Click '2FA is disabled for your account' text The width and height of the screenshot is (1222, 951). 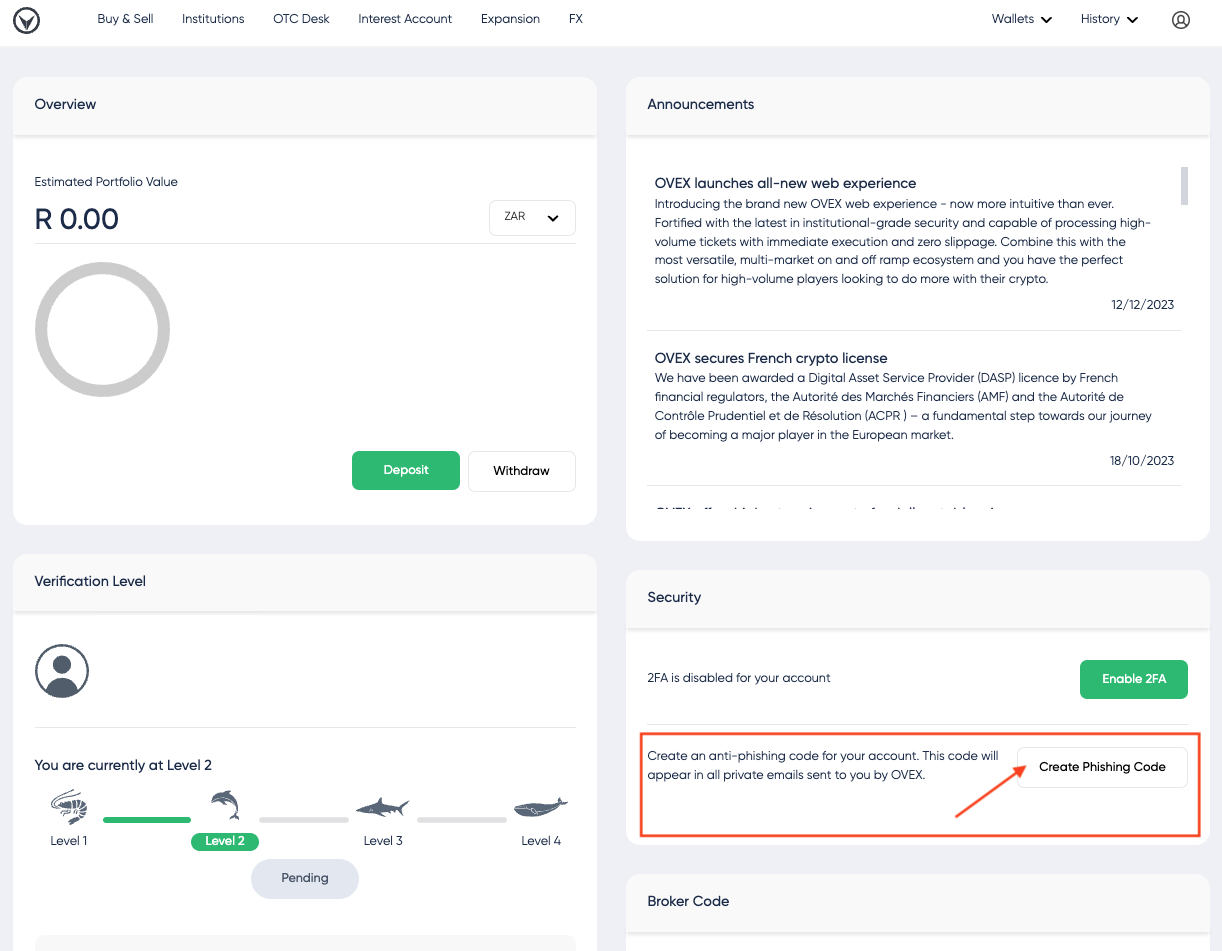coord(739,678)
